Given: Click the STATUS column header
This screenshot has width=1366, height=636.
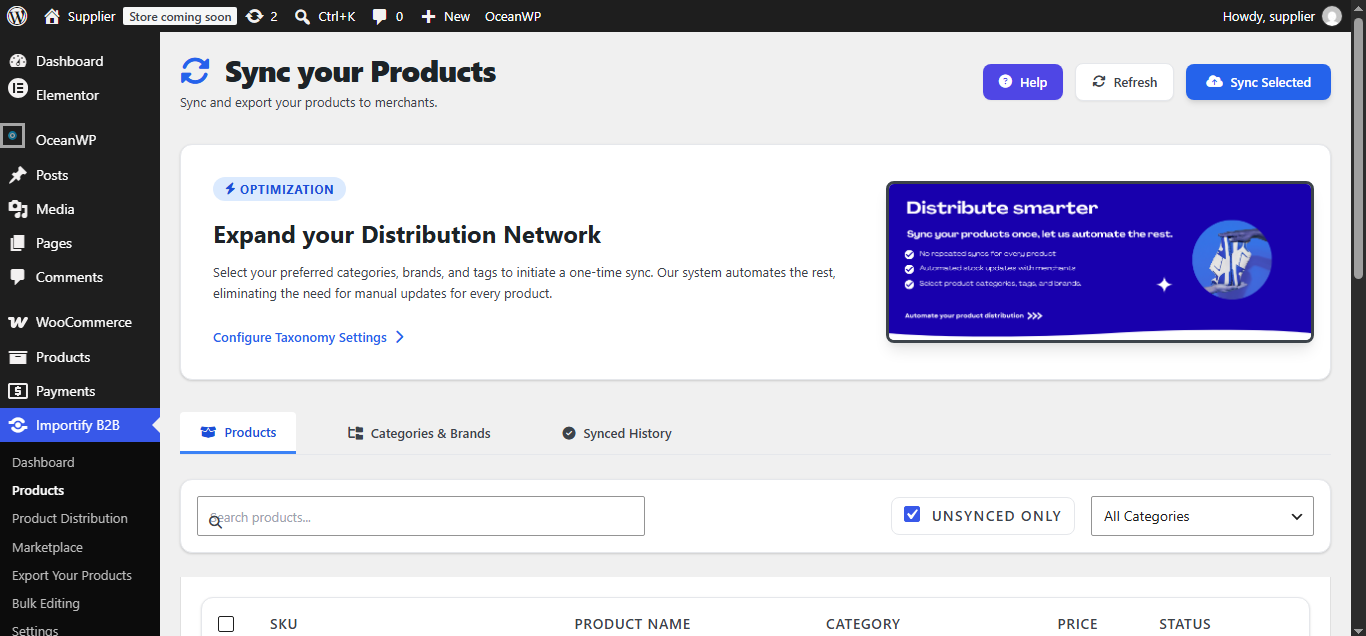Looking at the screenshot, I should [1185, 624].
